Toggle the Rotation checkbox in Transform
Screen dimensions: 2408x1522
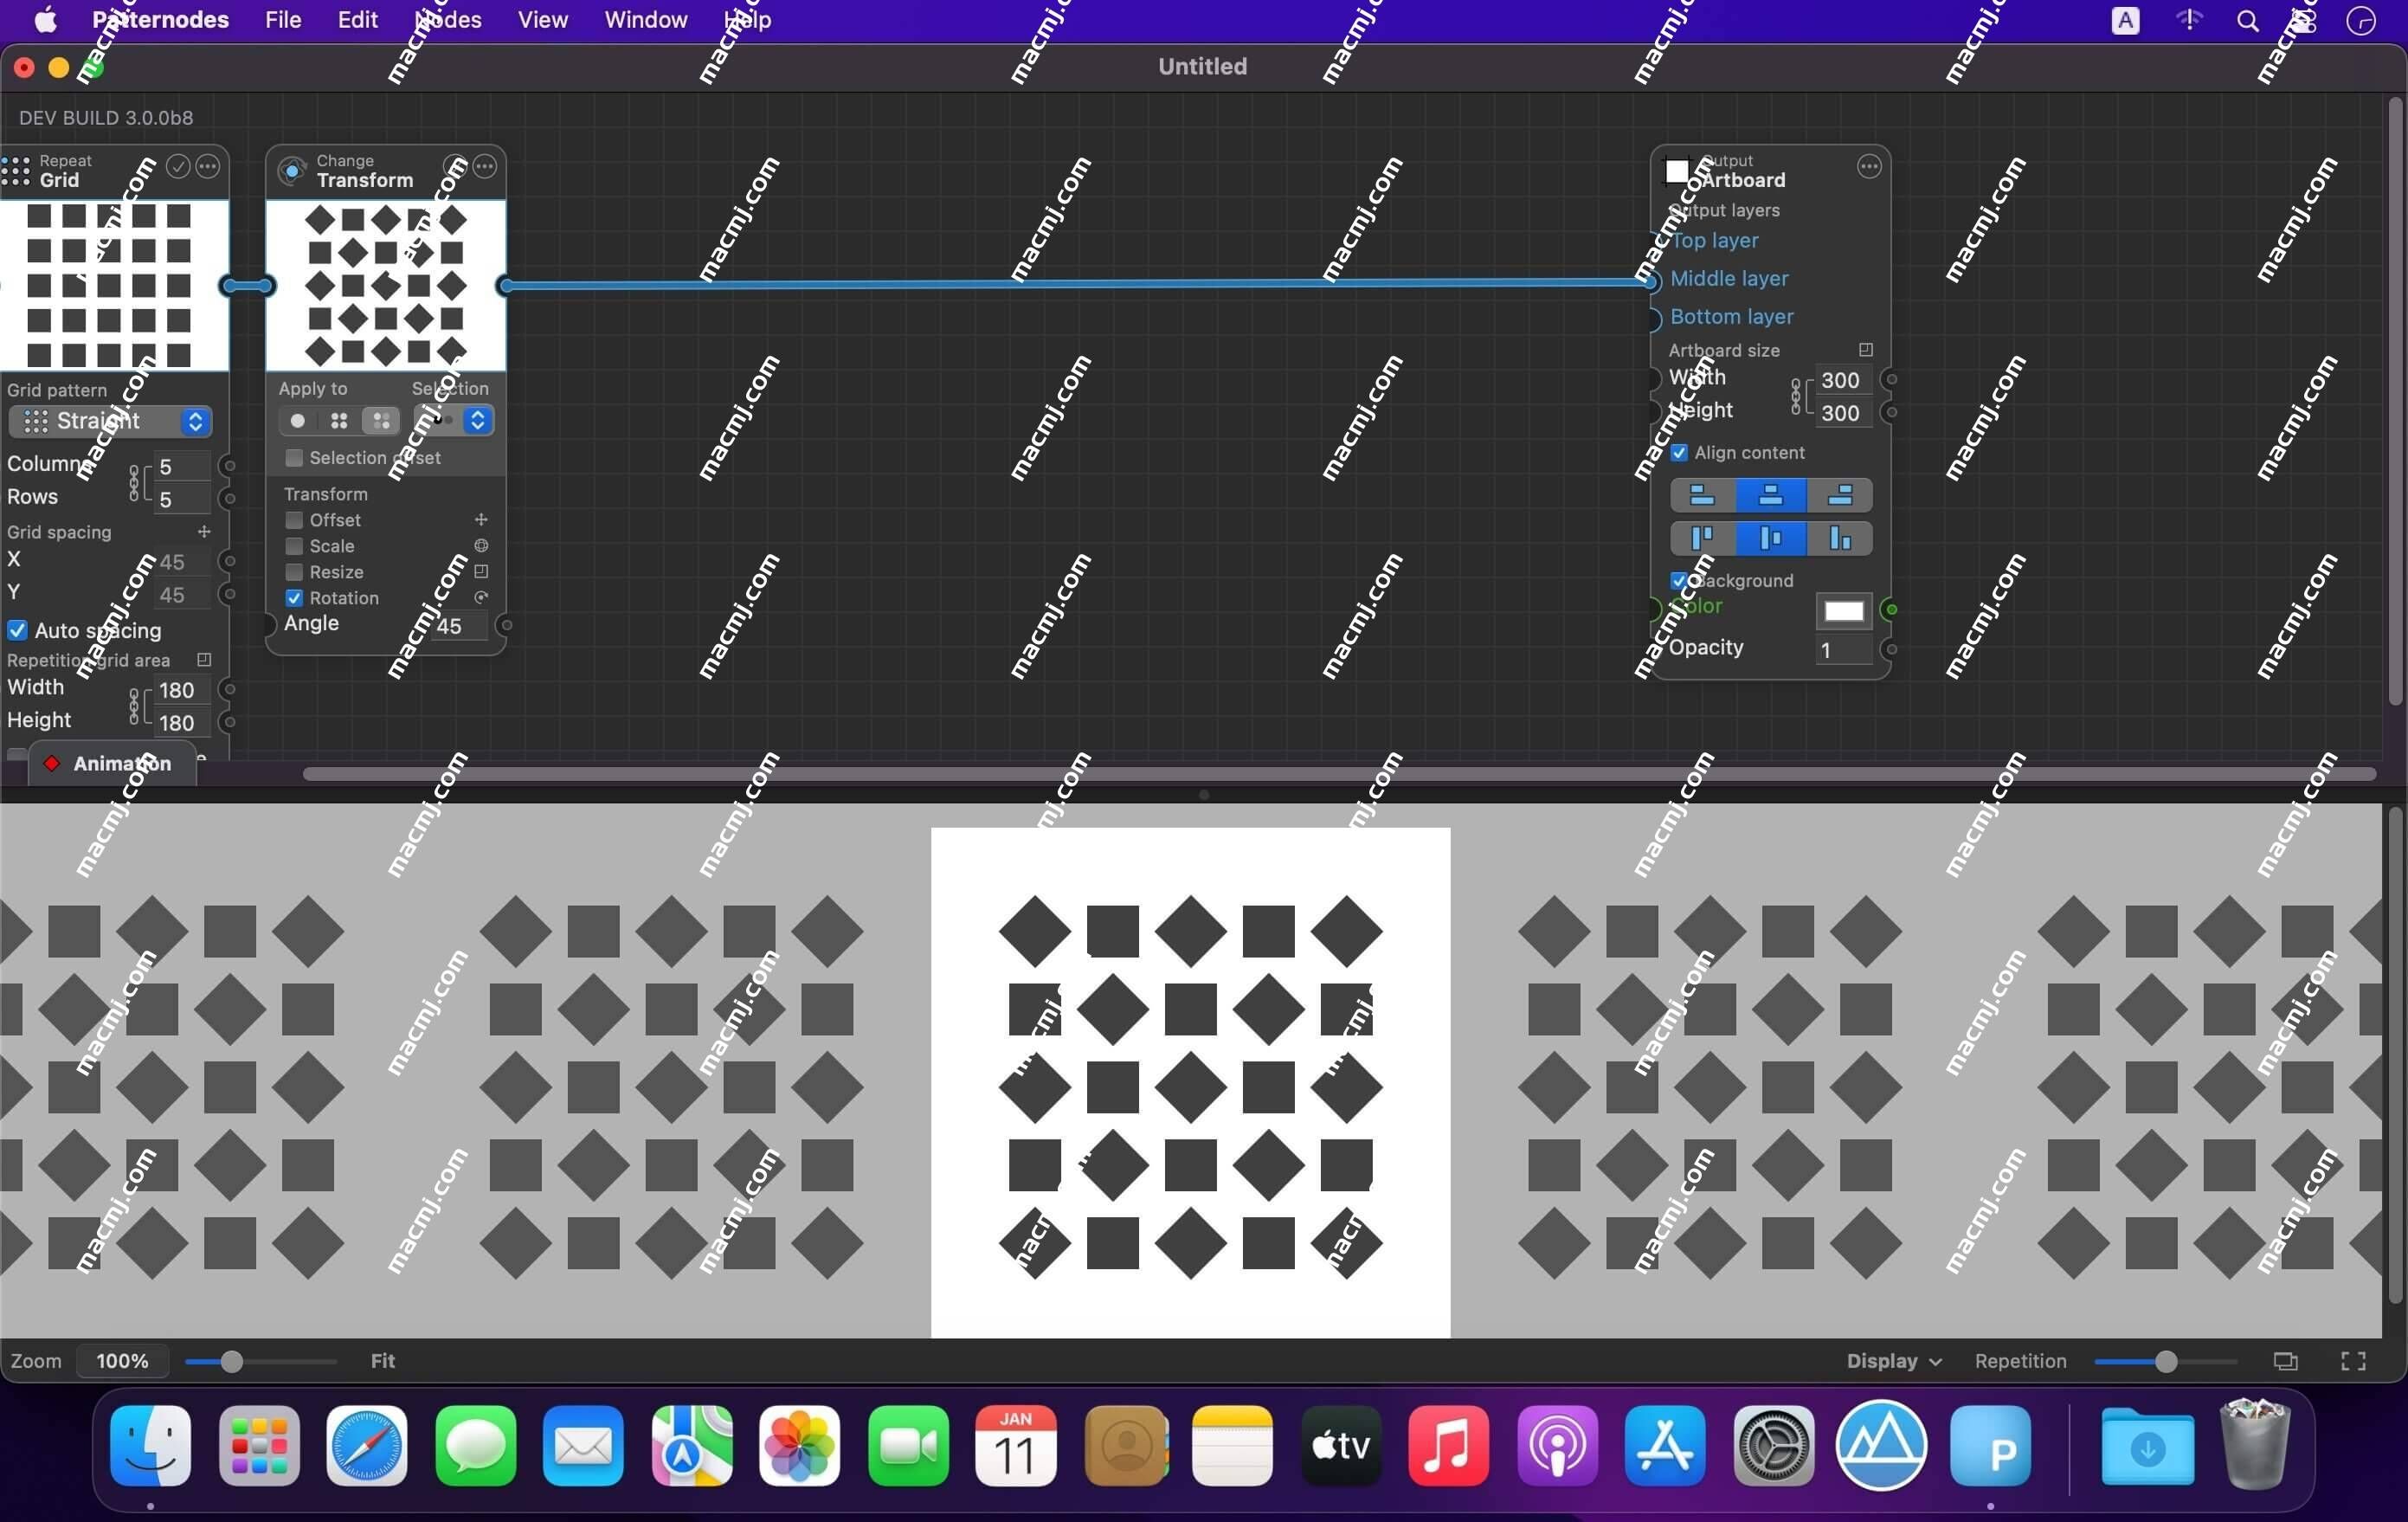tap(293, 597)
